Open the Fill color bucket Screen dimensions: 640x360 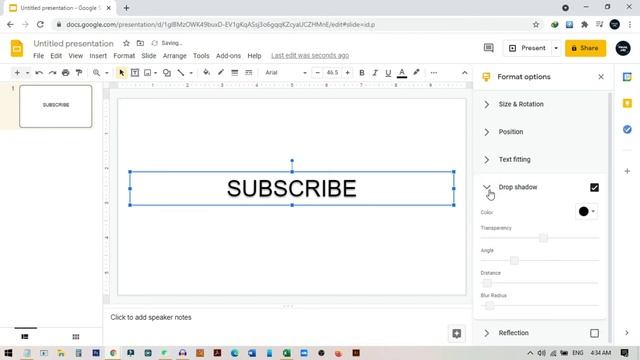pos(207,73)
